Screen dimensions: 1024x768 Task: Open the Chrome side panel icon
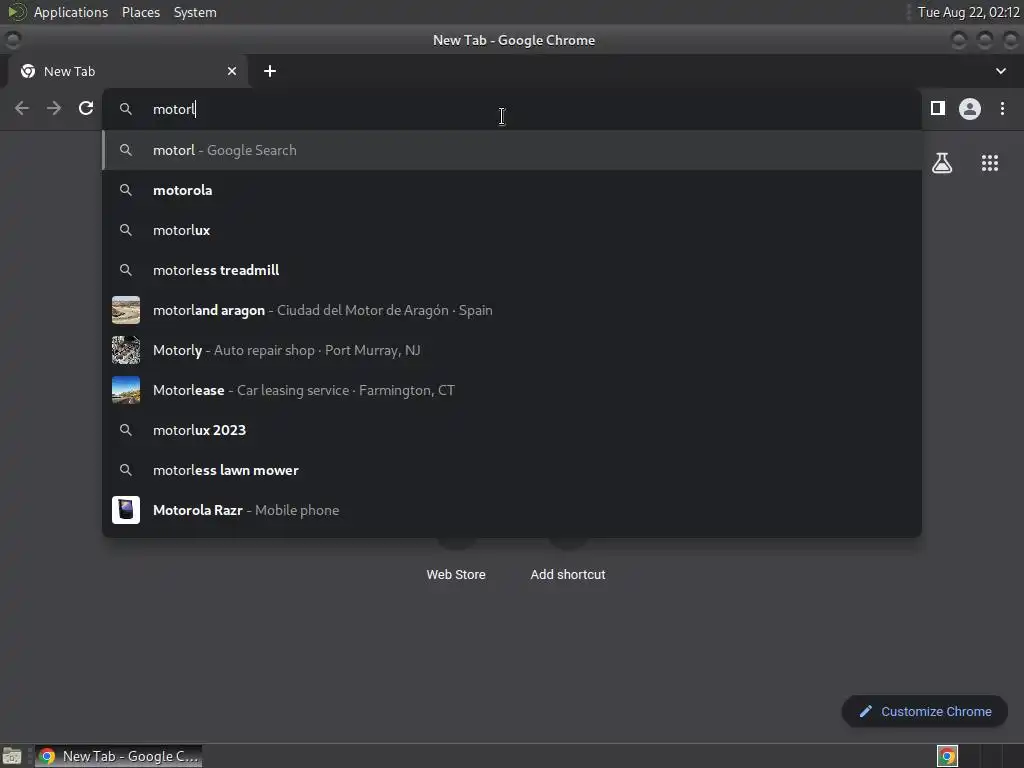938,108
